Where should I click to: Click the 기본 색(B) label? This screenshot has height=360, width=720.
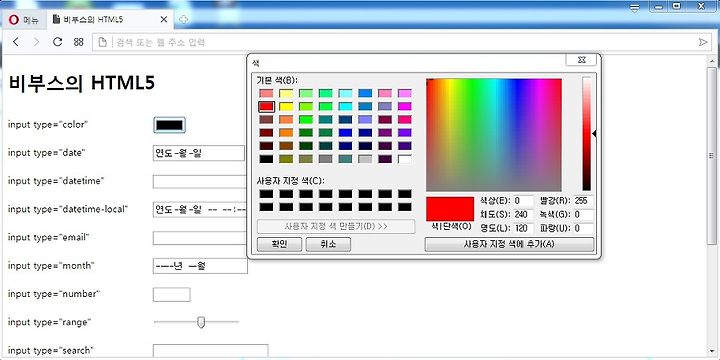coord(278,80)
